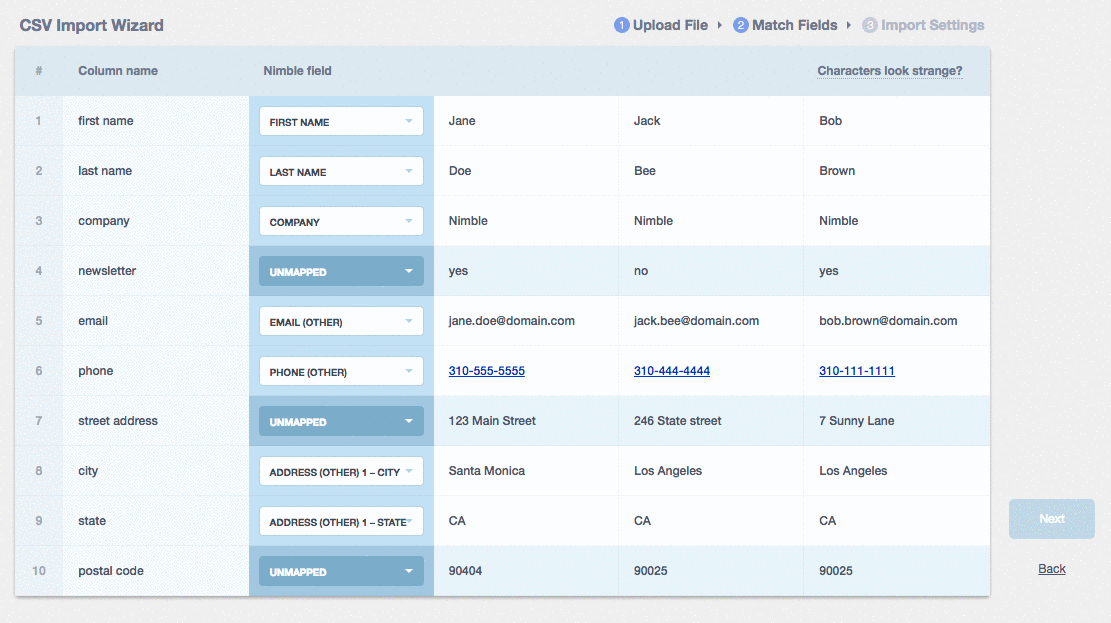Screen dimensions: 1111x623
Task: Map the newsletter column's Unmapped dropdown
Action: (x=341, y=271)
